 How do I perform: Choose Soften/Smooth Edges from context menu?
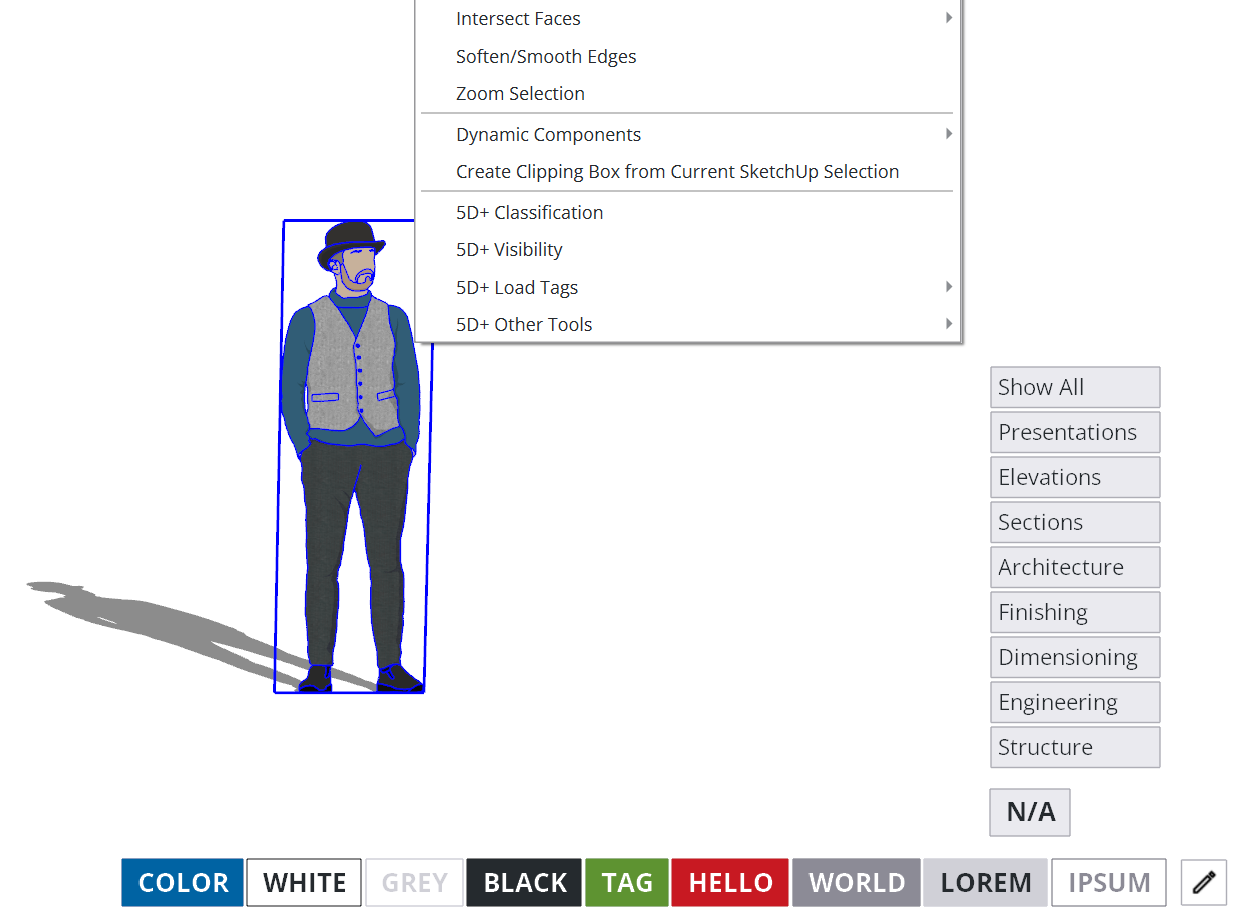(x=546, y=56)
